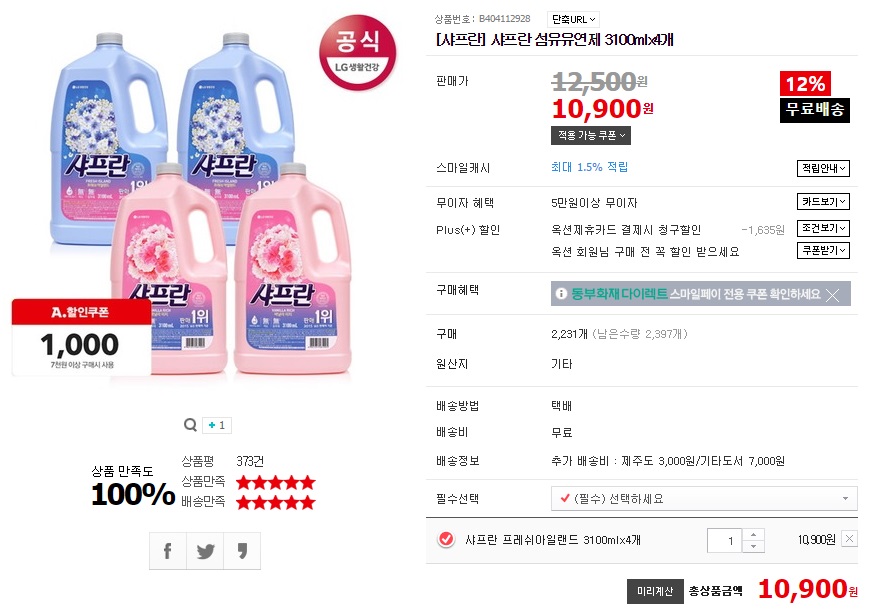Open 카드보기 for 무이자 혜택
The height and width of the screenshot is (609, 870).
(823, 202)
